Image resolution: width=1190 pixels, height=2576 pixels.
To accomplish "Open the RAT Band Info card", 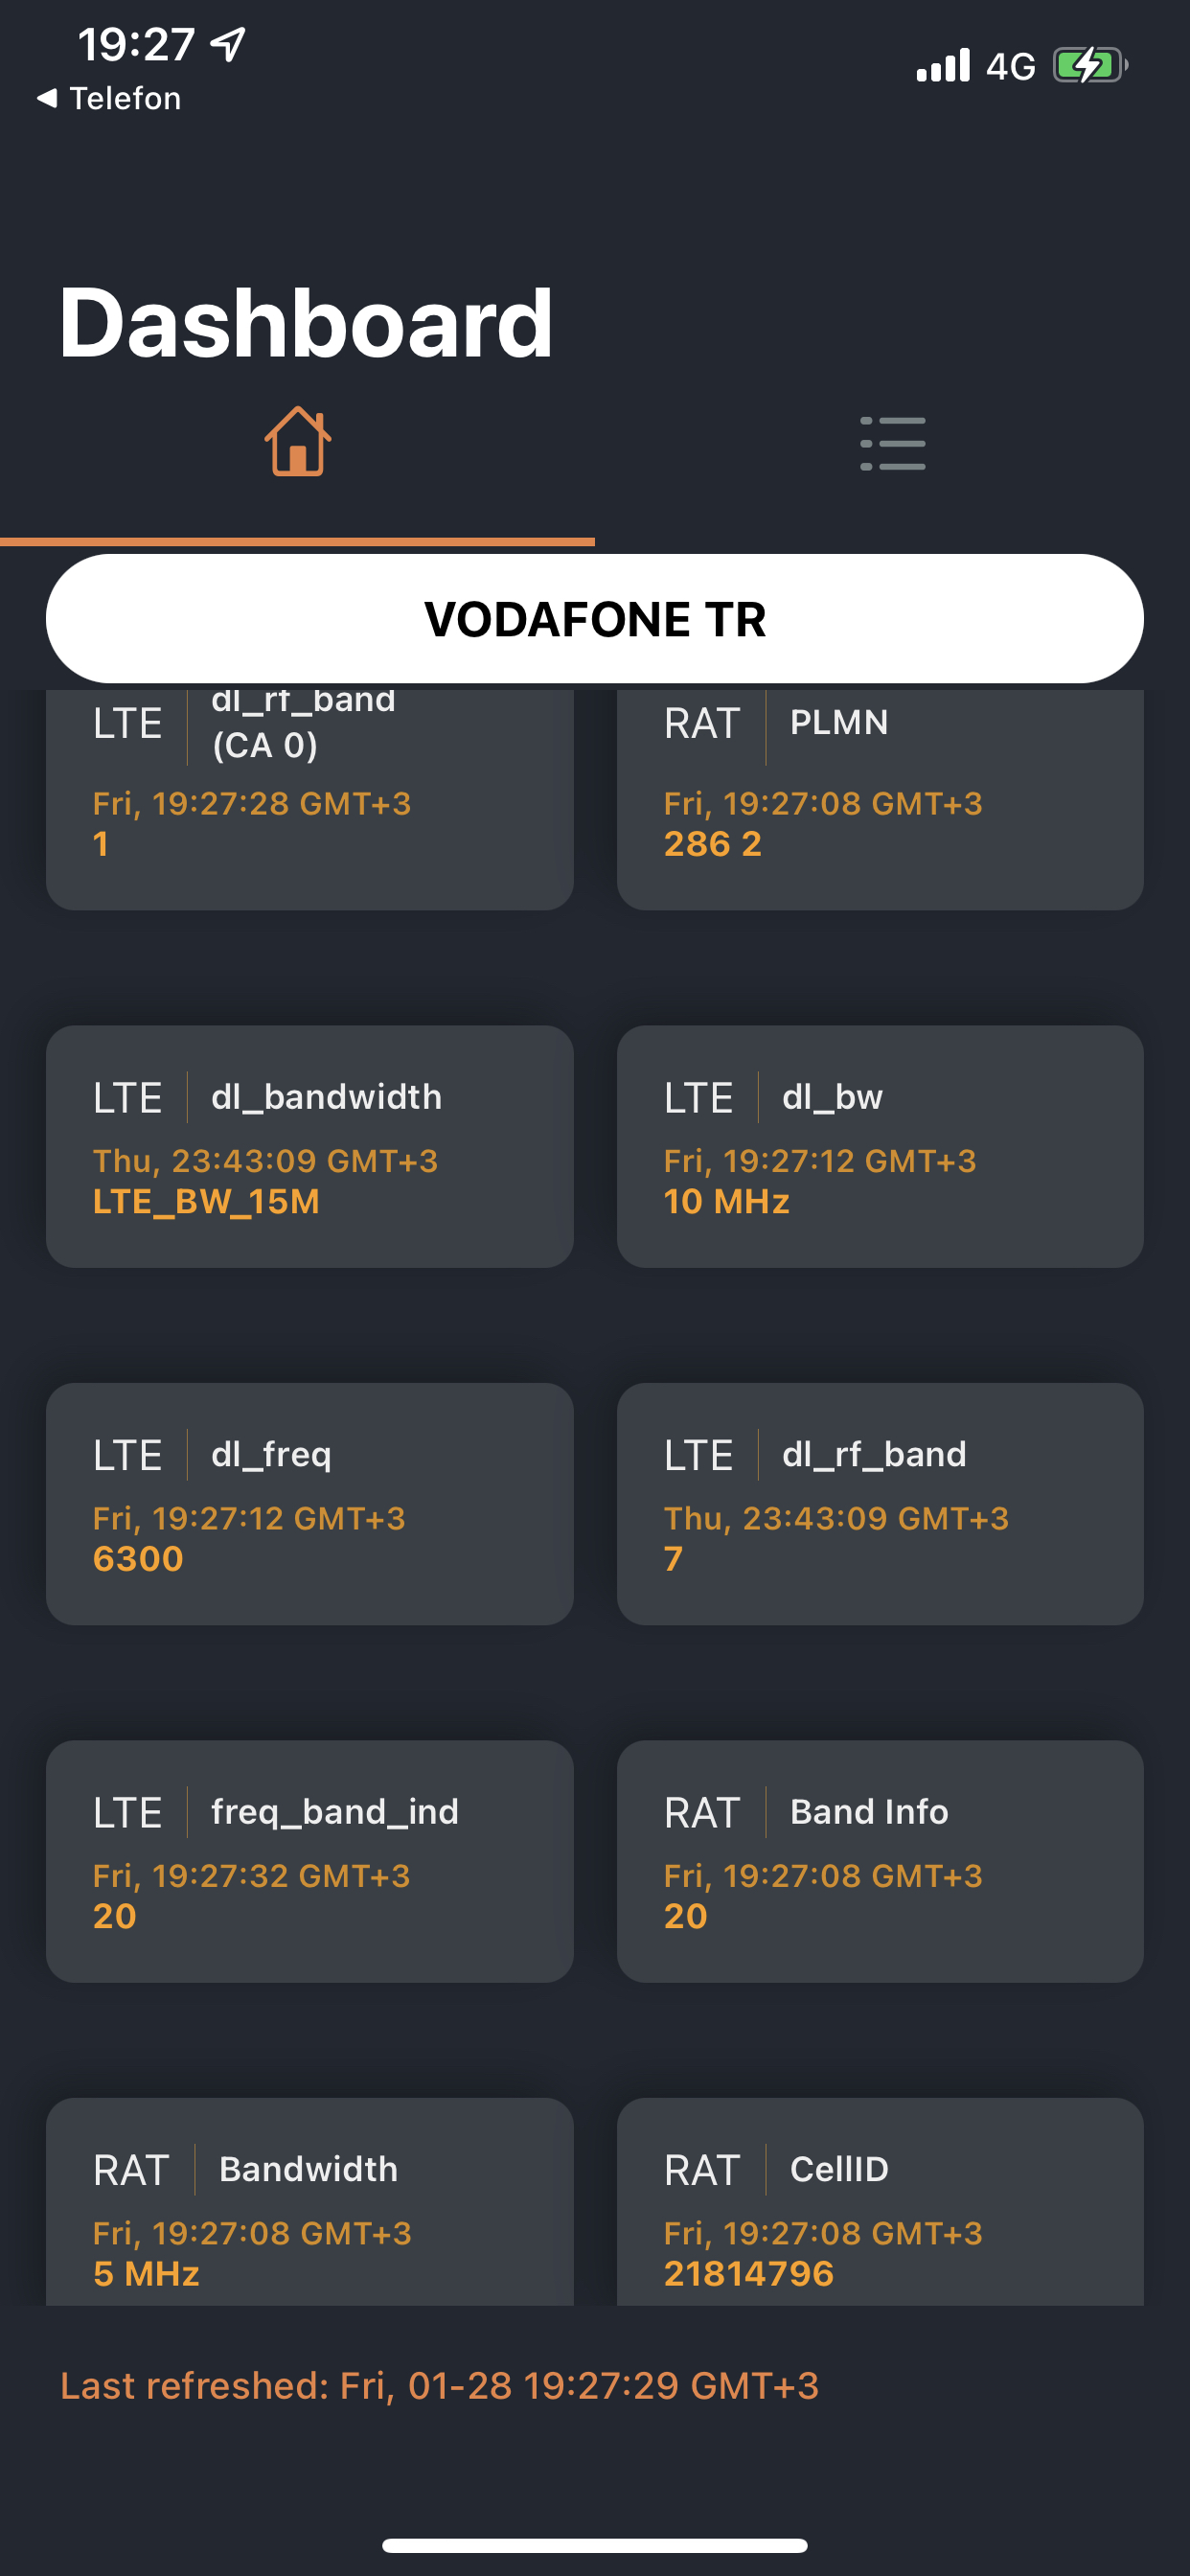I will click(879, 1861).
